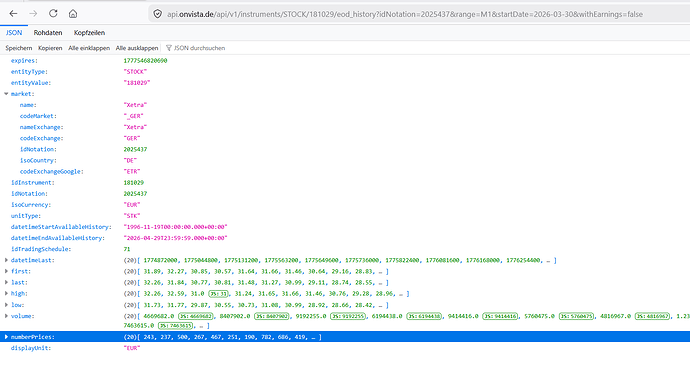Select the codeMarket key
Image resolution: width=690 pixels, height=374 pixels.
pyautogui.click(x=38, y=116)
